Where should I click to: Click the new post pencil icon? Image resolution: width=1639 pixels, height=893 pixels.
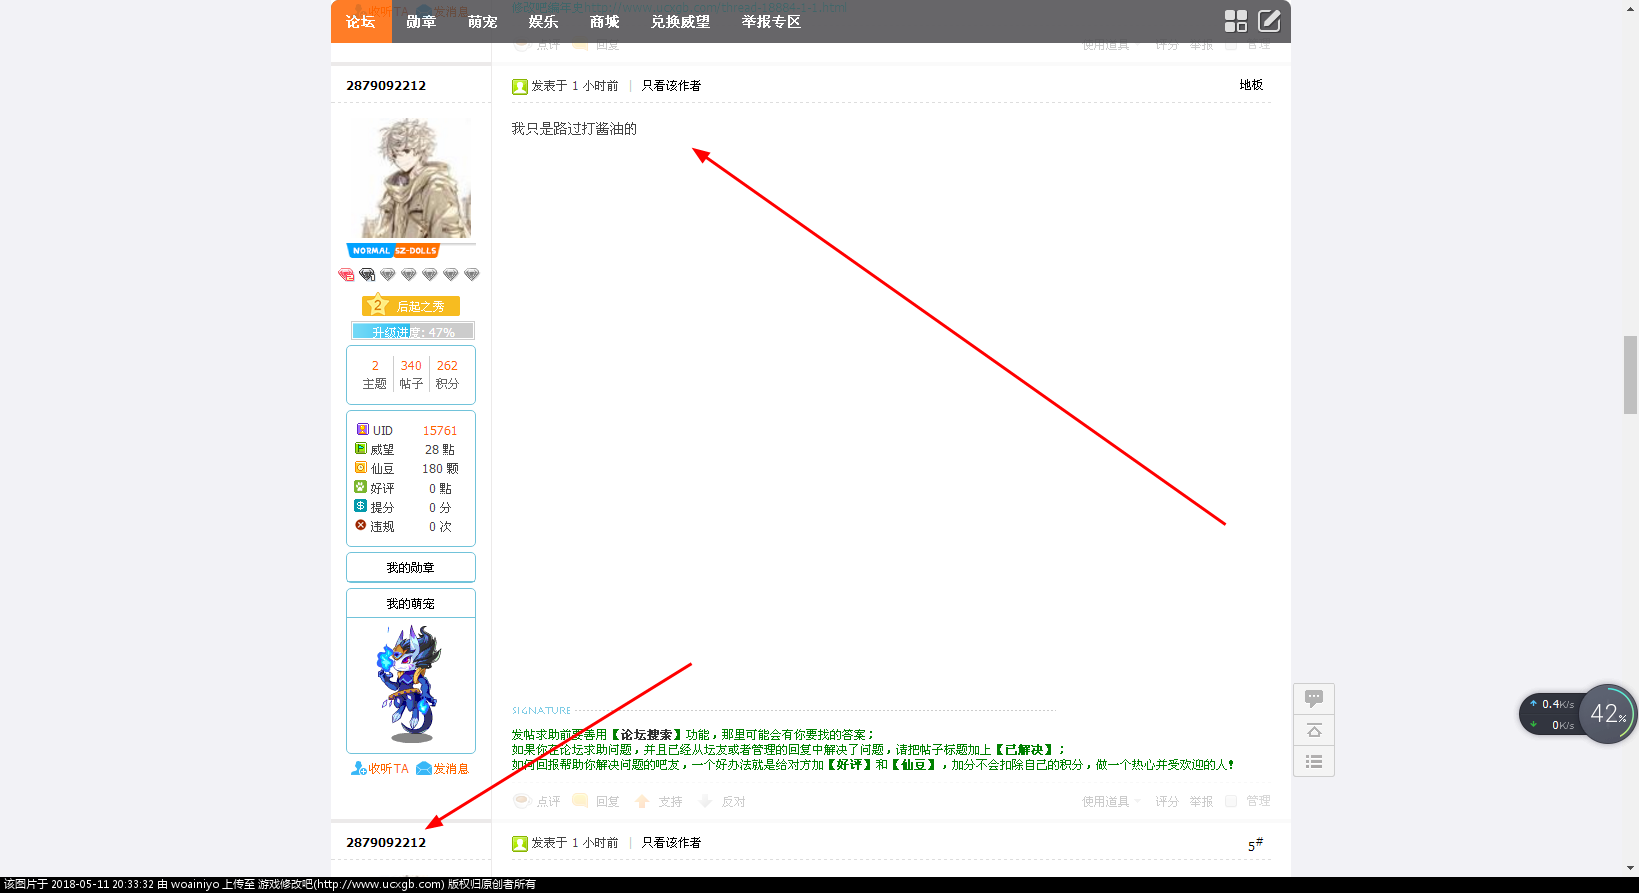[x=1269, y=21]
